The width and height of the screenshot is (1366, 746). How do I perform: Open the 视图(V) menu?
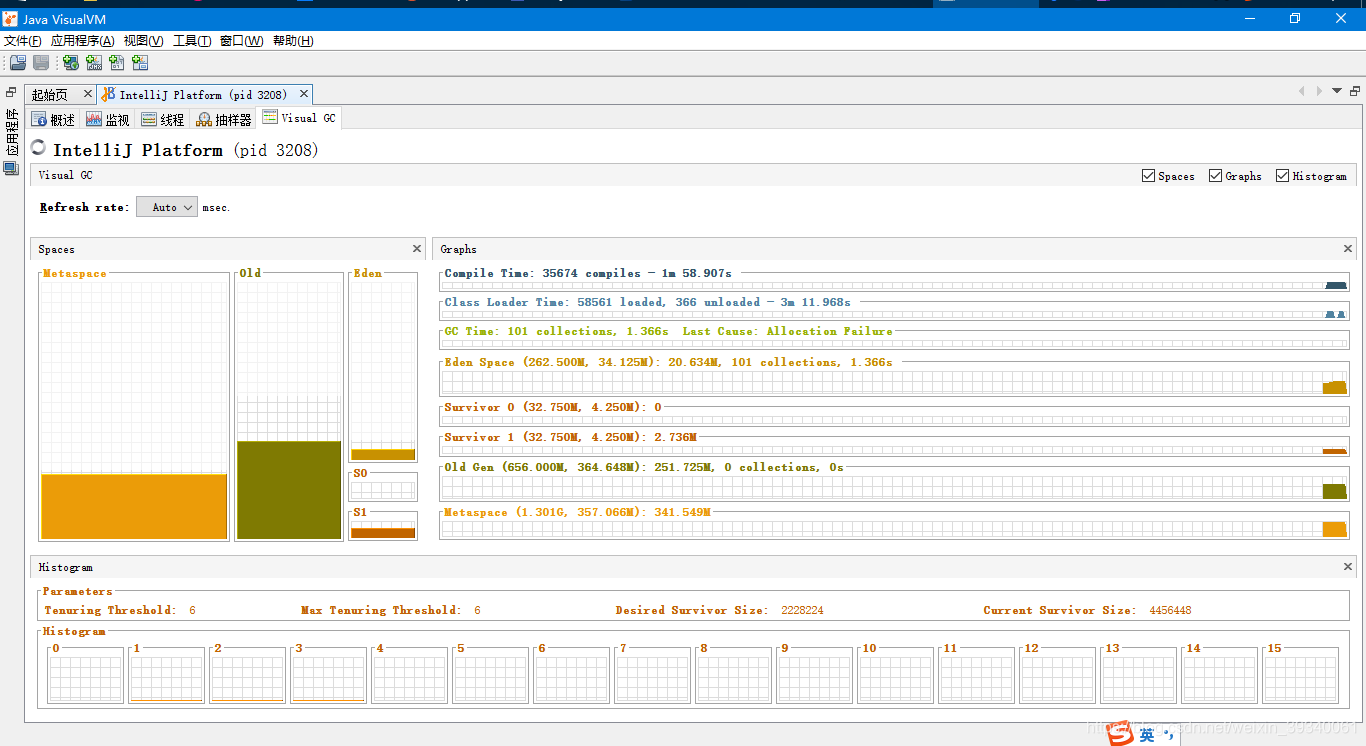143,41
